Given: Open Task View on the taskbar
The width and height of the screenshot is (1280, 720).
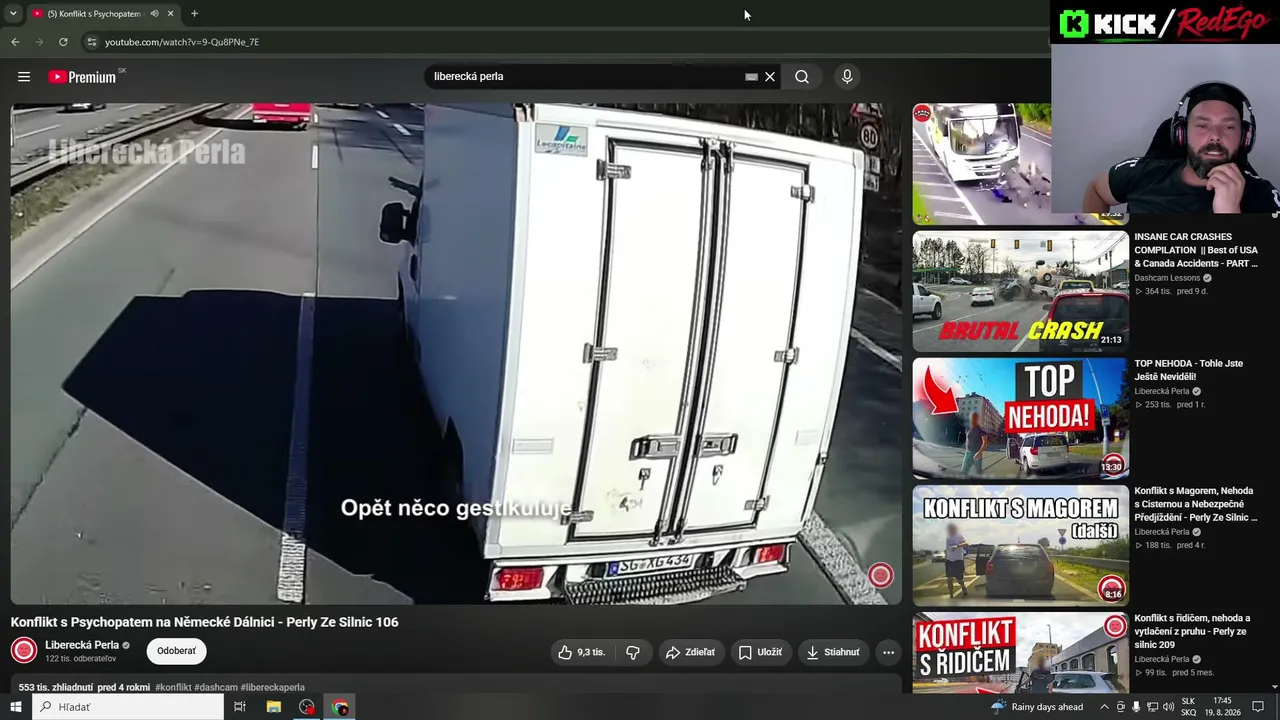Looking at the screenshot, I should coord(240,707).
